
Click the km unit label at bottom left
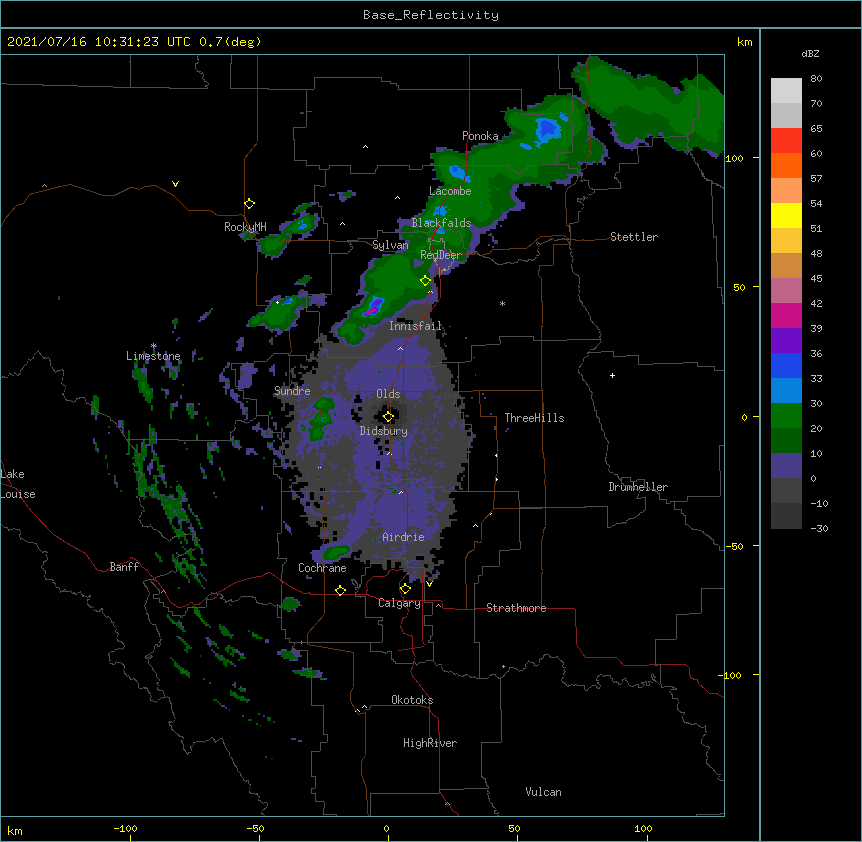[15, 830]
